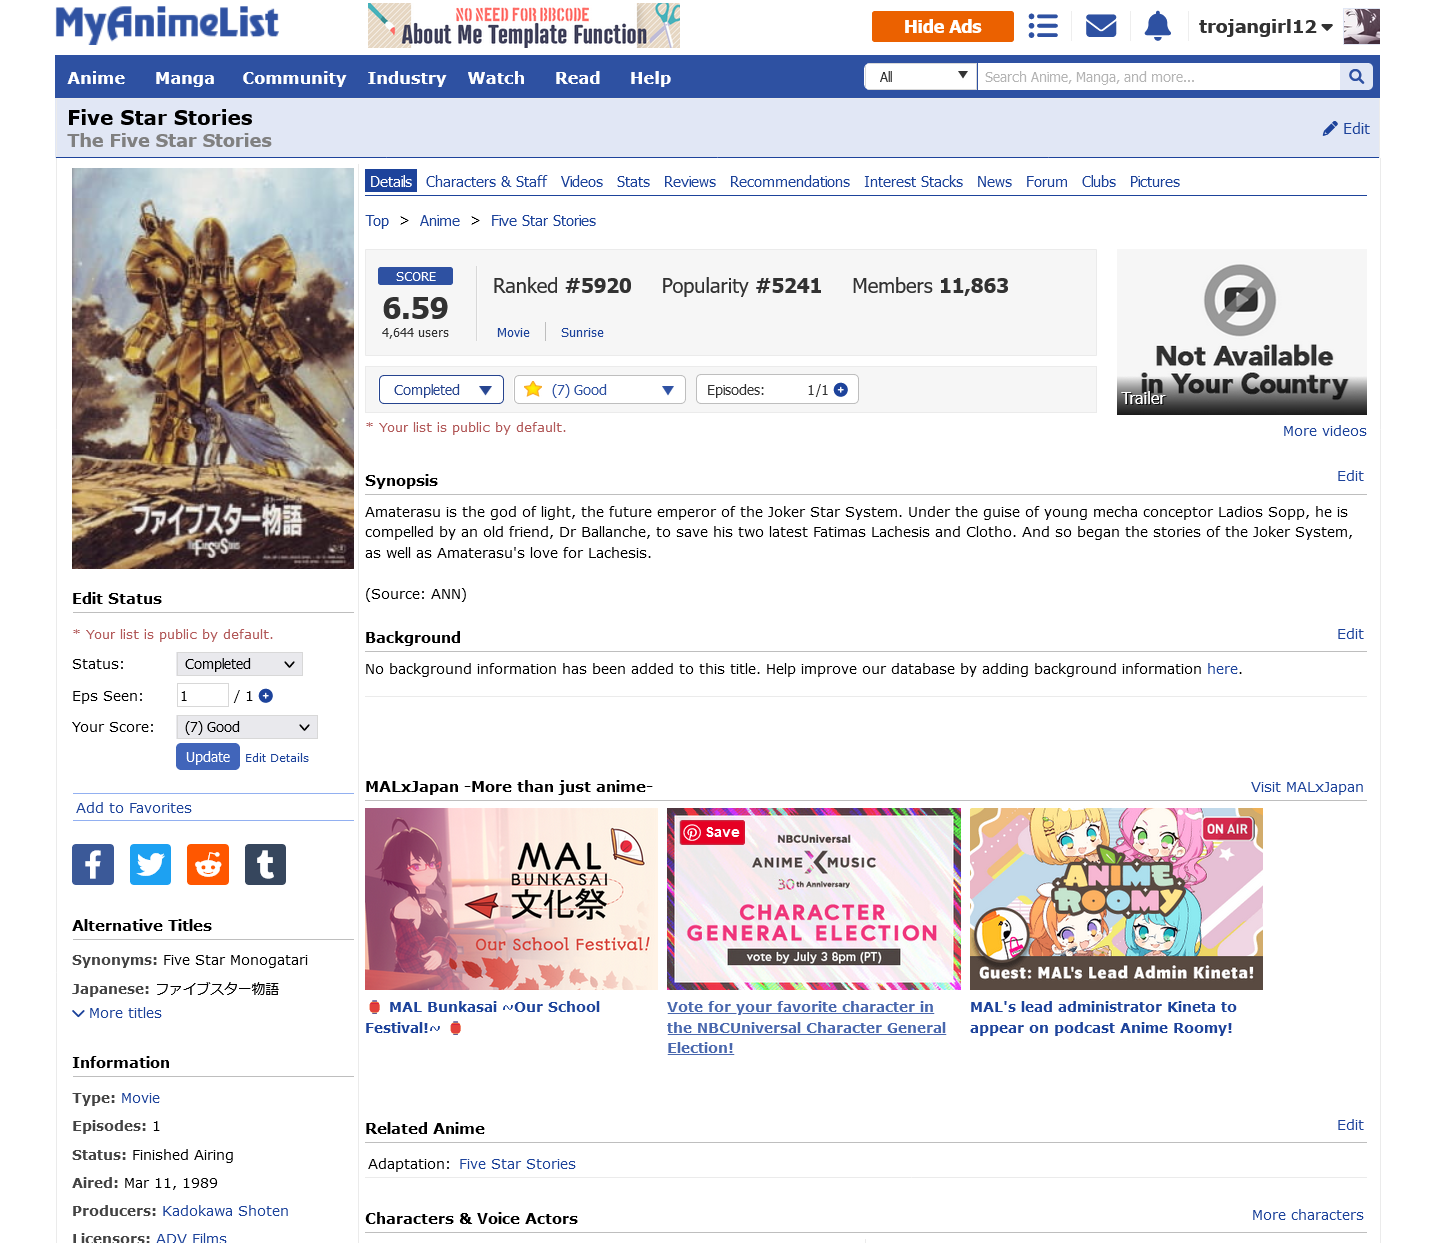The height and width of the screenshot is (1243, 1453).
Task: Share on Tumblr icon
Action: click(265, 865)
